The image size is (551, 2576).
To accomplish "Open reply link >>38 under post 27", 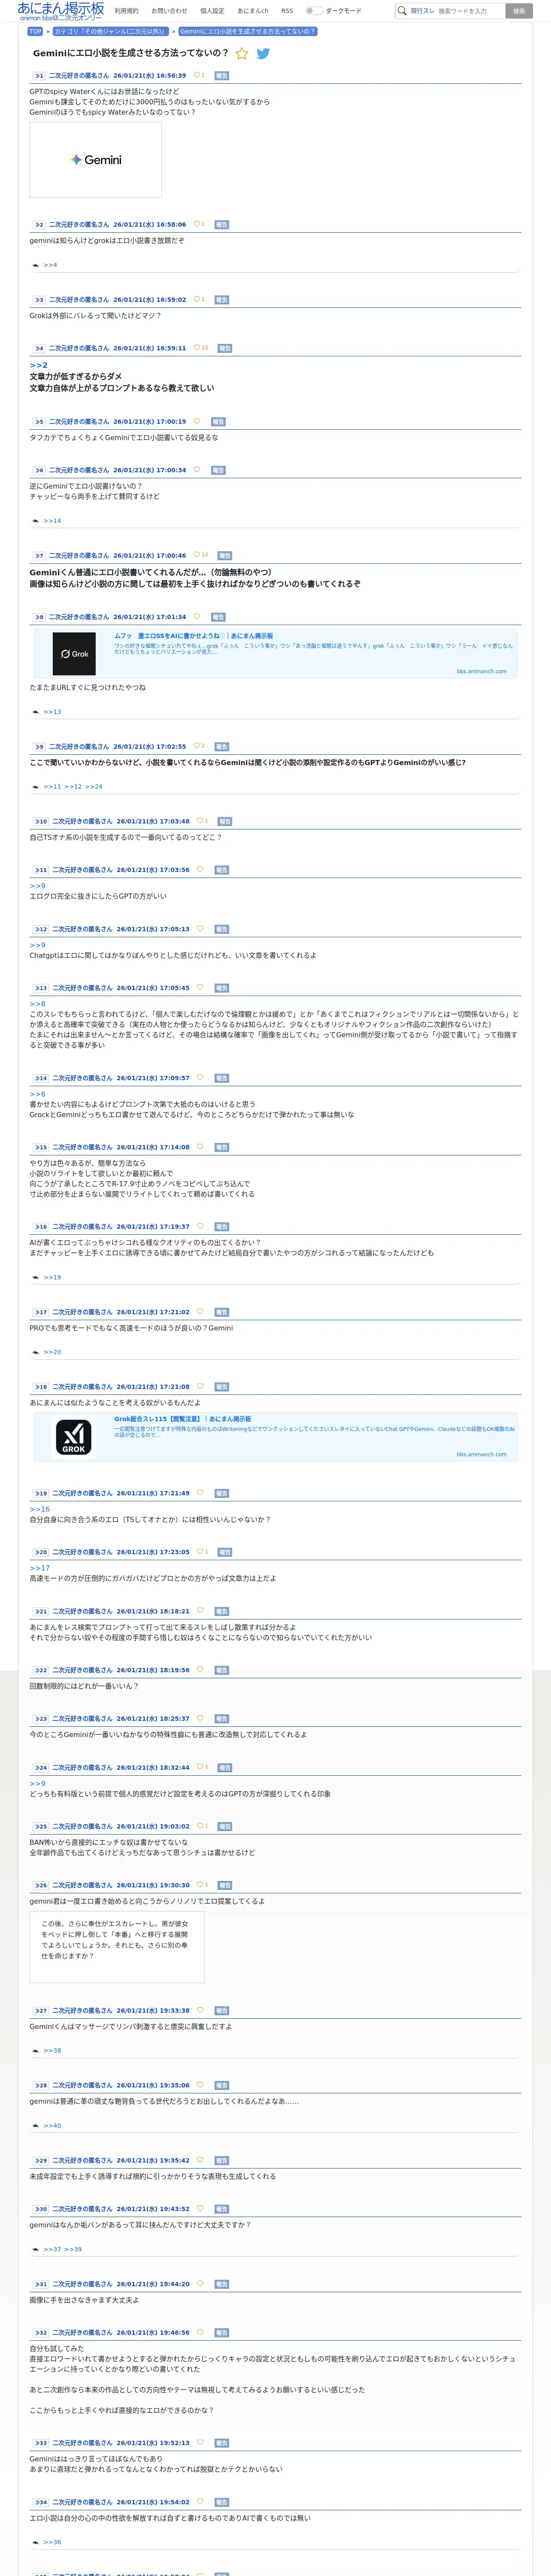I will pyautogui.click(x=52, y=2051).
